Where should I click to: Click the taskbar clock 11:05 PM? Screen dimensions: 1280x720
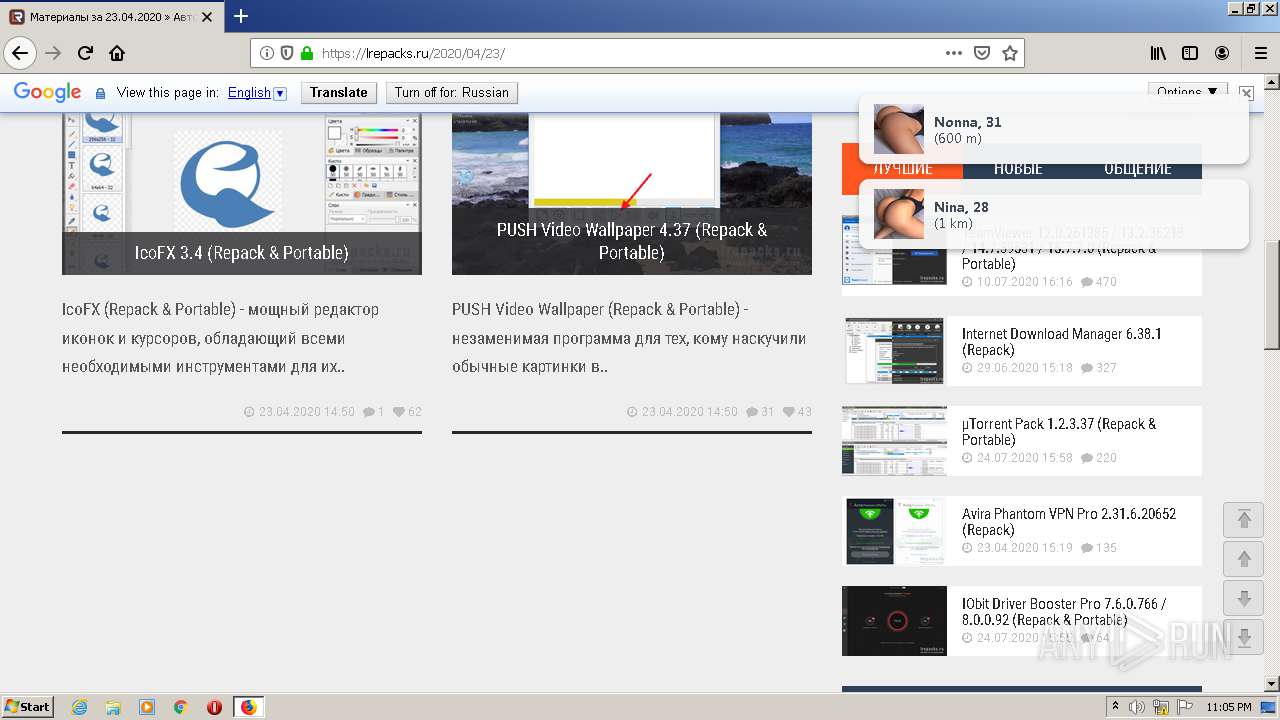tap(1228, 707)
